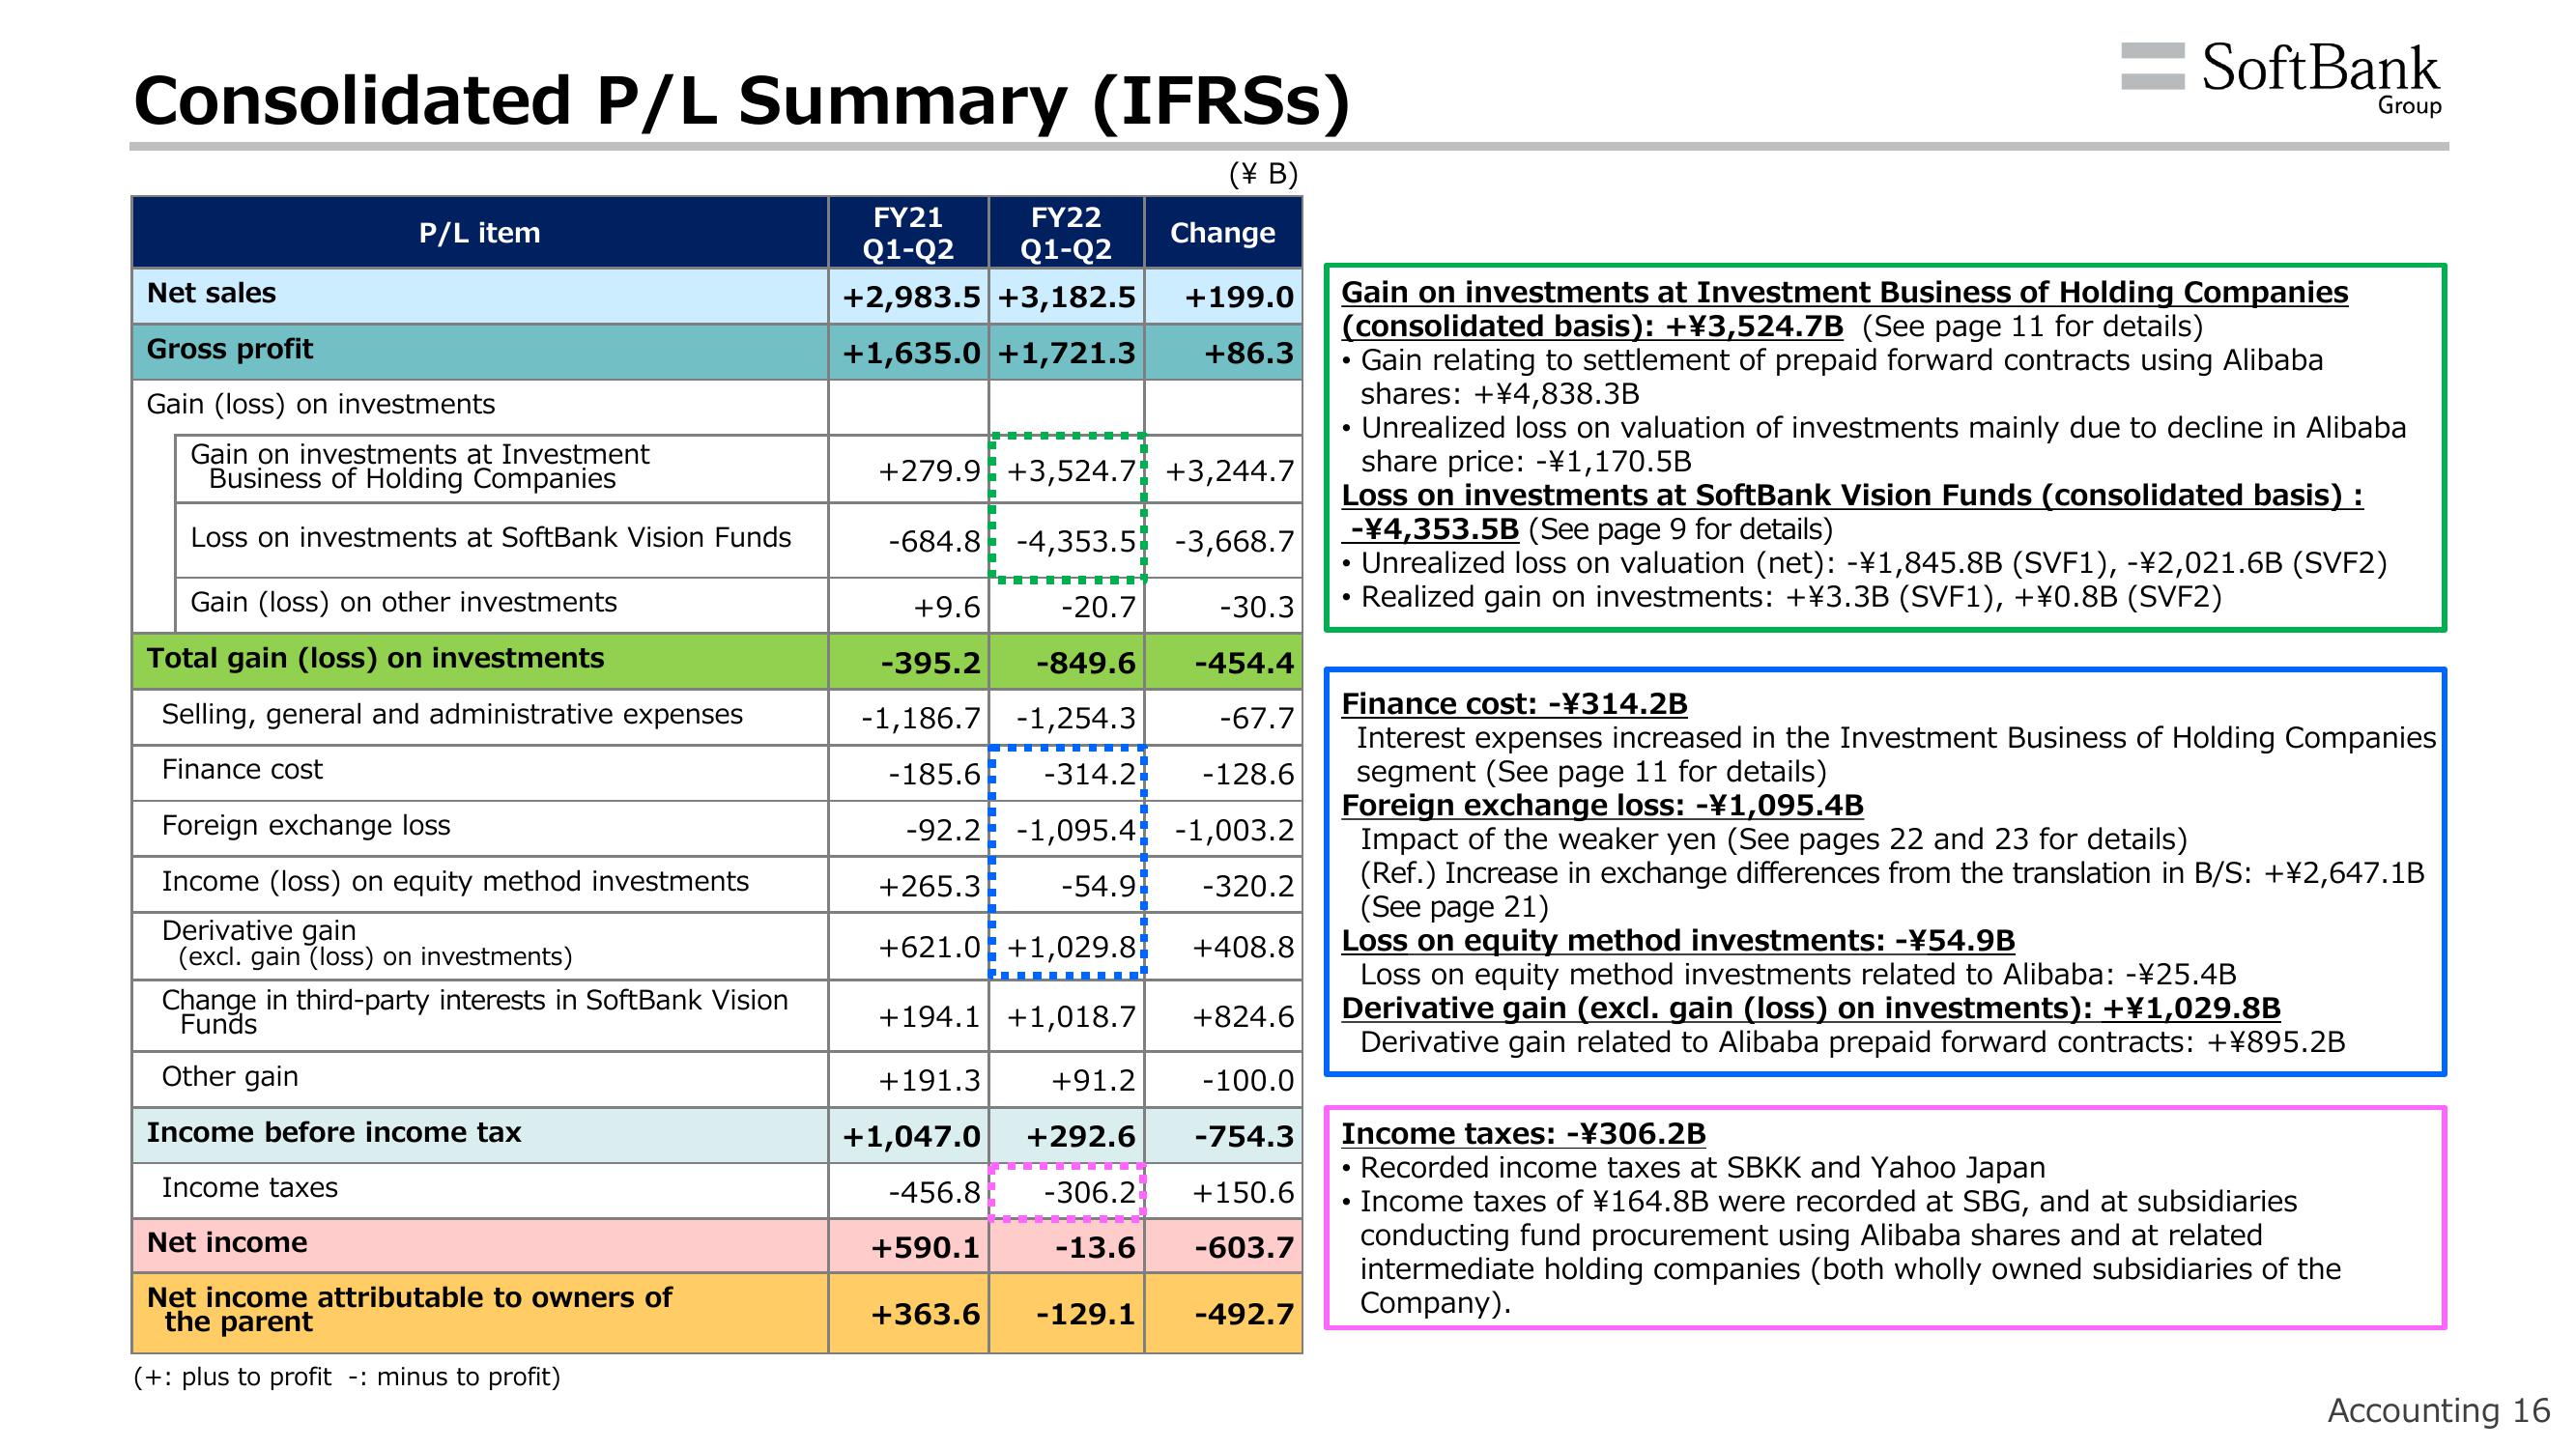Click the Gross profit value '+1,721.3'
The height and width of the screenshot is (1449, 2576).
tap(1066, 354)
